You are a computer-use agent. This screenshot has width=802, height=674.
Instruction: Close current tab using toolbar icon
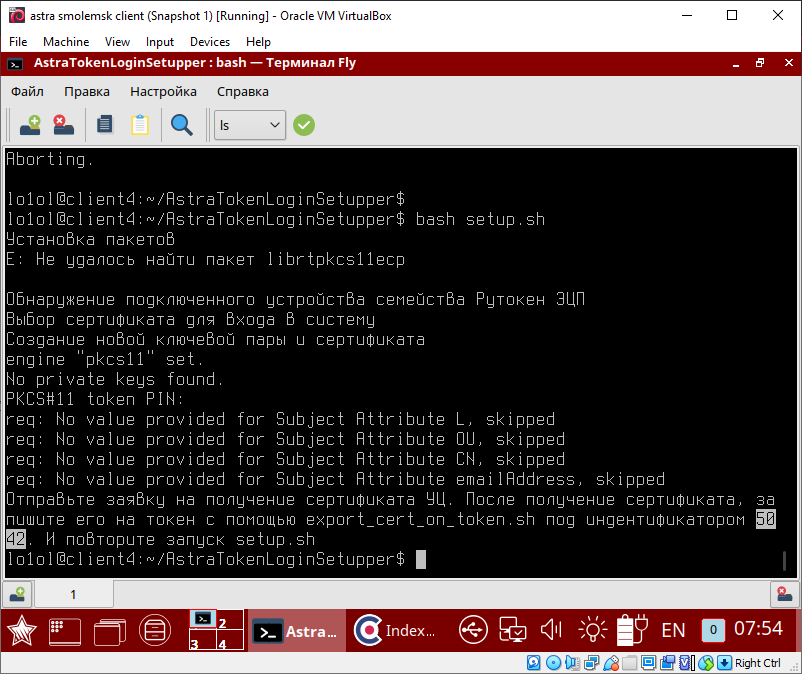click(x=63, y=125)
